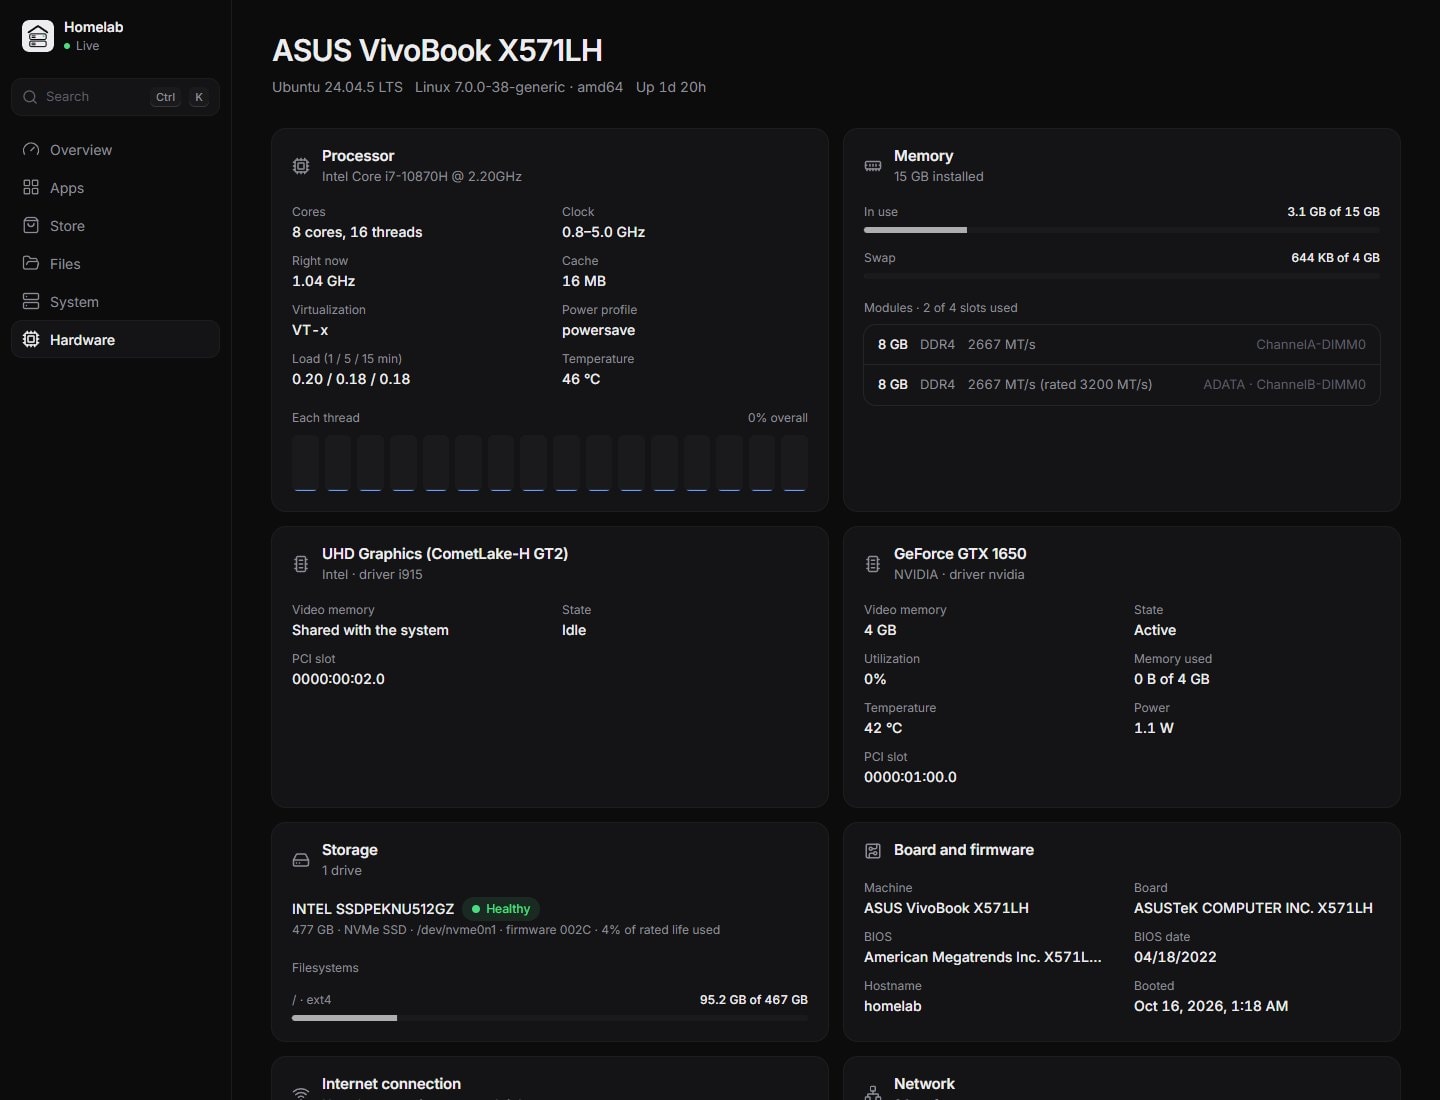Click the UHD Graphics card icon
The image size is (1440, 1100).
(x=301, y=564)
